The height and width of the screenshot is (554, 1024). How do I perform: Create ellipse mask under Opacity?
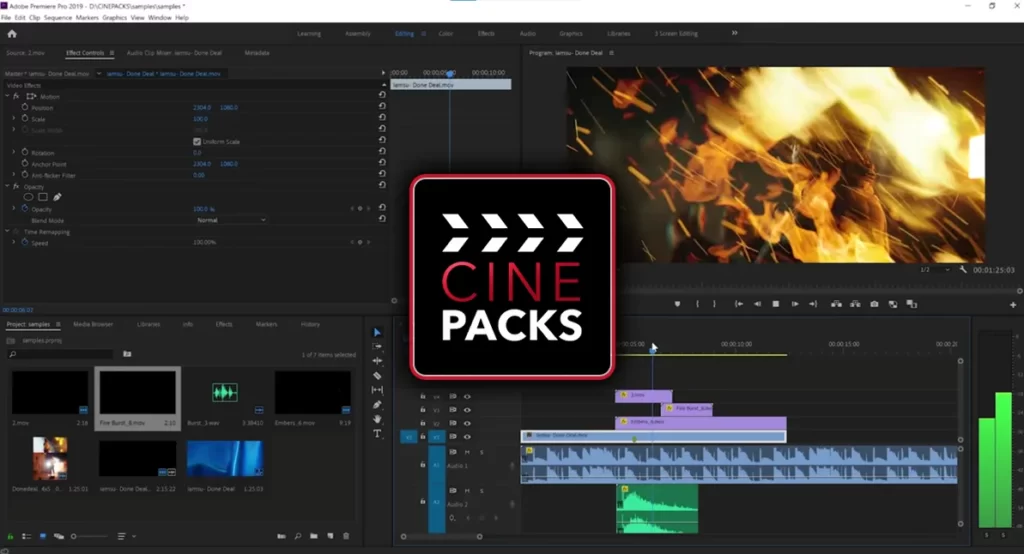point(28,197)
